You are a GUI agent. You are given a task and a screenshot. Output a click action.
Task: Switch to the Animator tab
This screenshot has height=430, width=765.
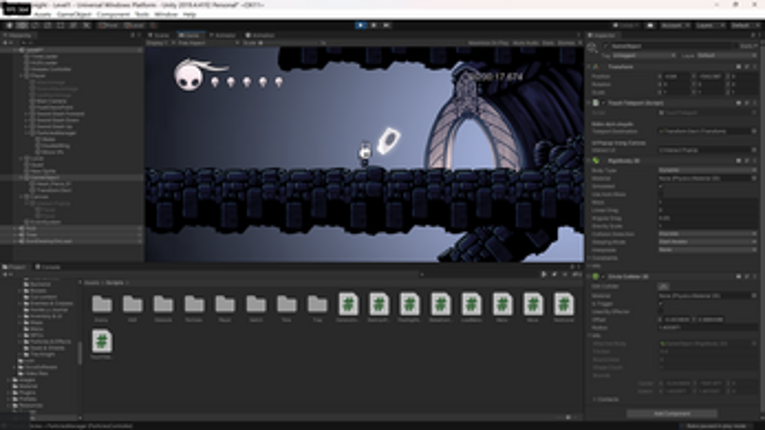pyautogui.click(x=222, y=35)
